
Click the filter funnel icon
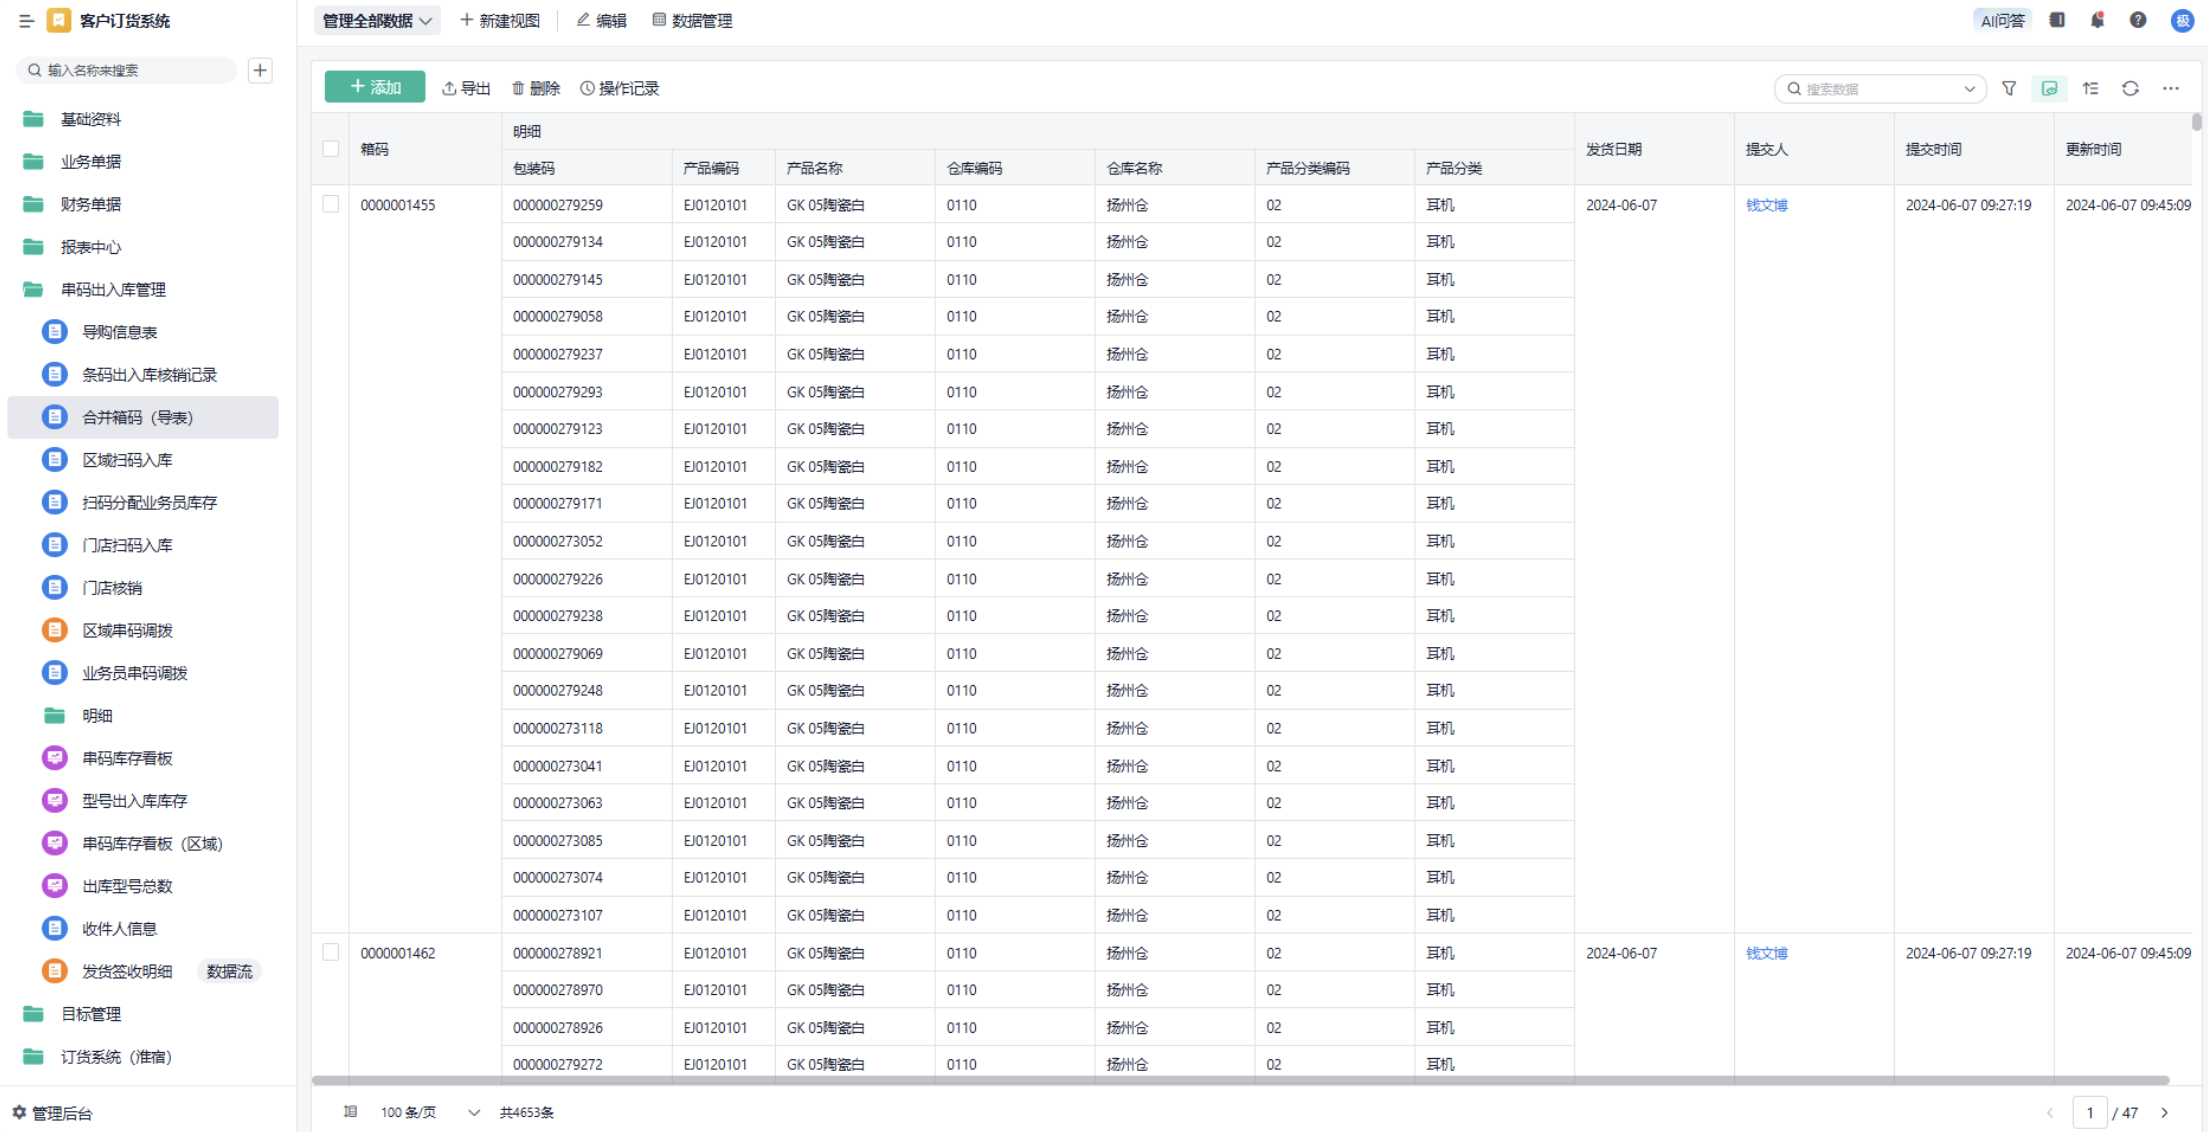click(2009, 89)
